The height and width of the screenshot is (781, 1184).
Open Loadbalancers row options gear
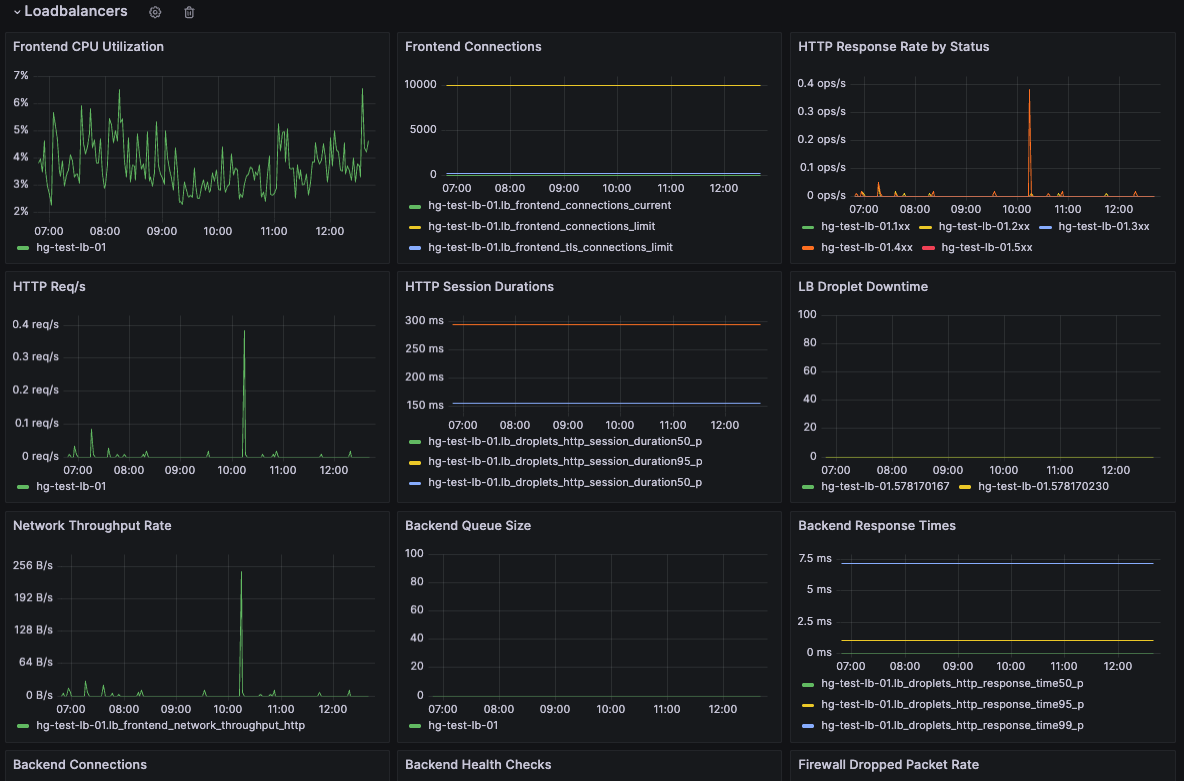[155, 12]
